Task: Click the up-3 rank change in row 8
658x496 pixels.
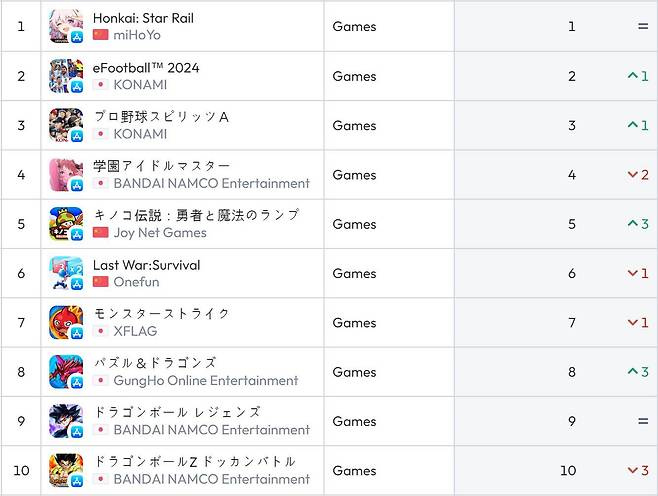Action: 638,372
